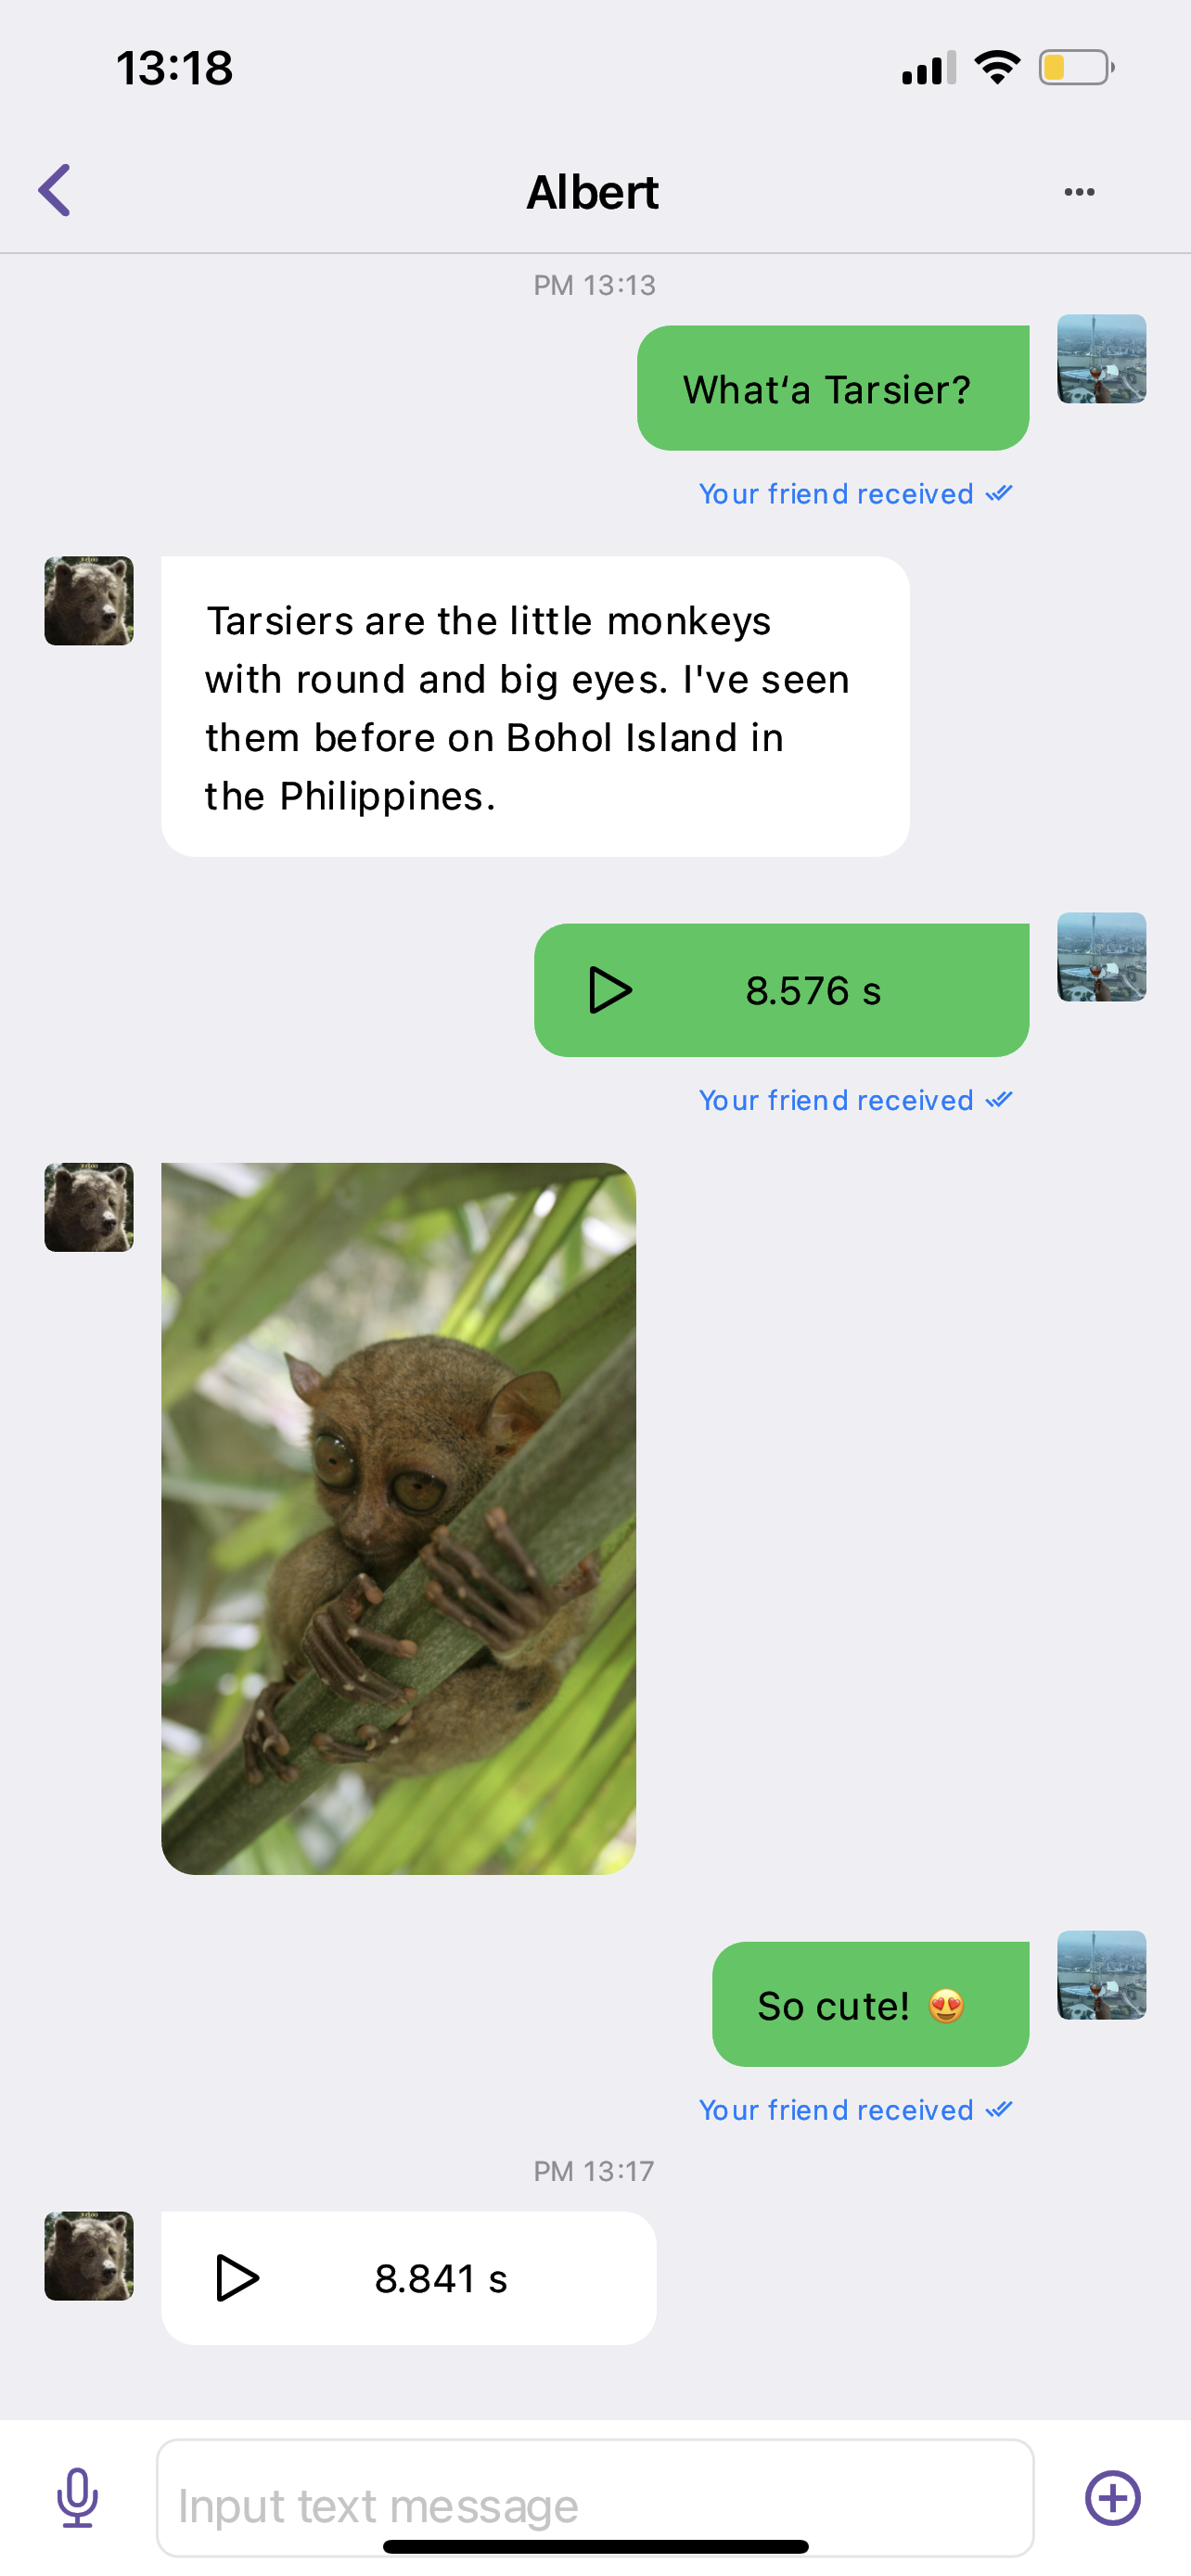Tap your avatar next to What'a Tarsier
Image resolution: width=1191 pixels, height=2576 pixels.
[x=1101, y=359]
